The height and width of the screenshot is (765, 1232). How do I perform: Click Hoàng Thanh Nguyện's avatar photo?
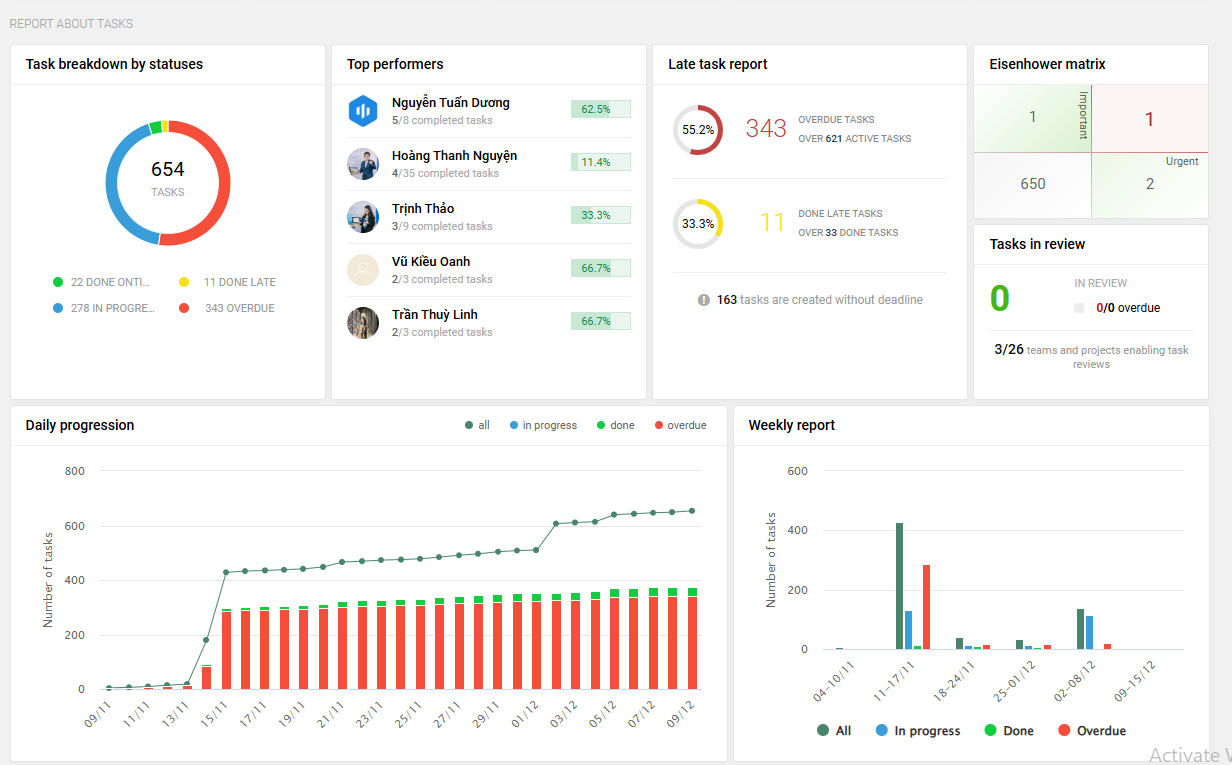click(363, 164)
